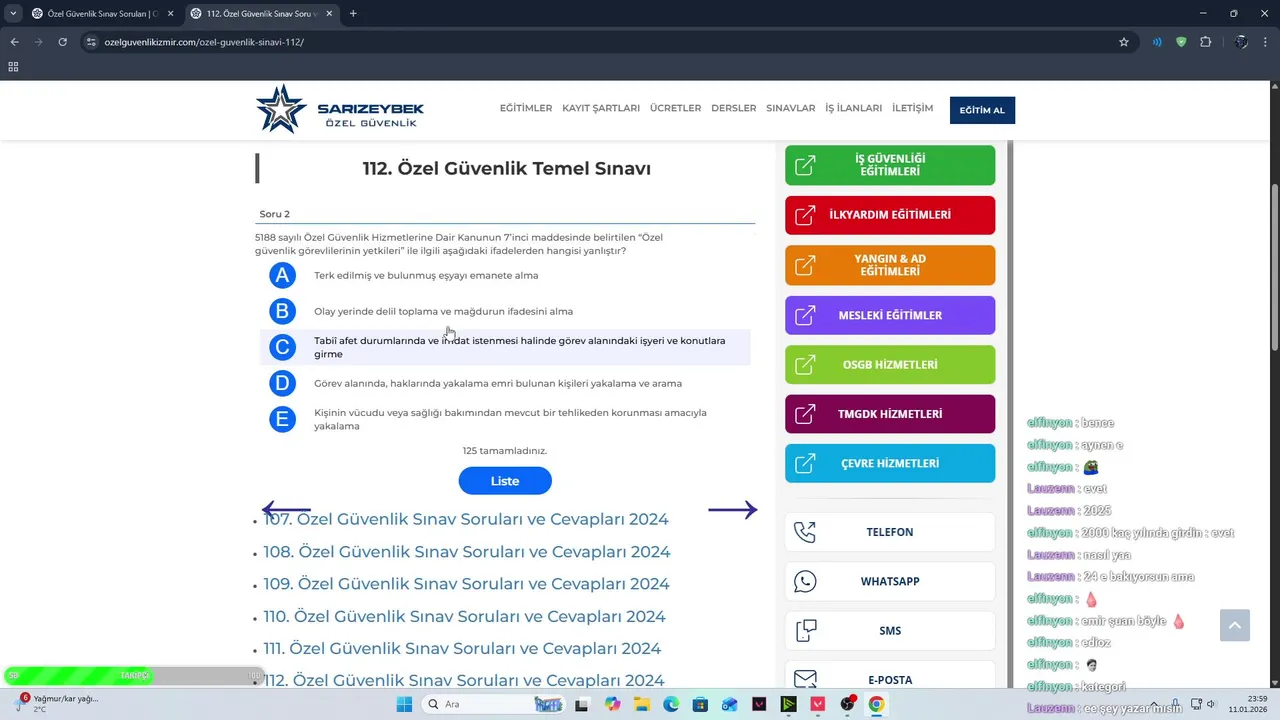Open 111. Özel Güvenlik Sınav Soruları link
This screenshot has height=720, width=1280.
point(462,649)
